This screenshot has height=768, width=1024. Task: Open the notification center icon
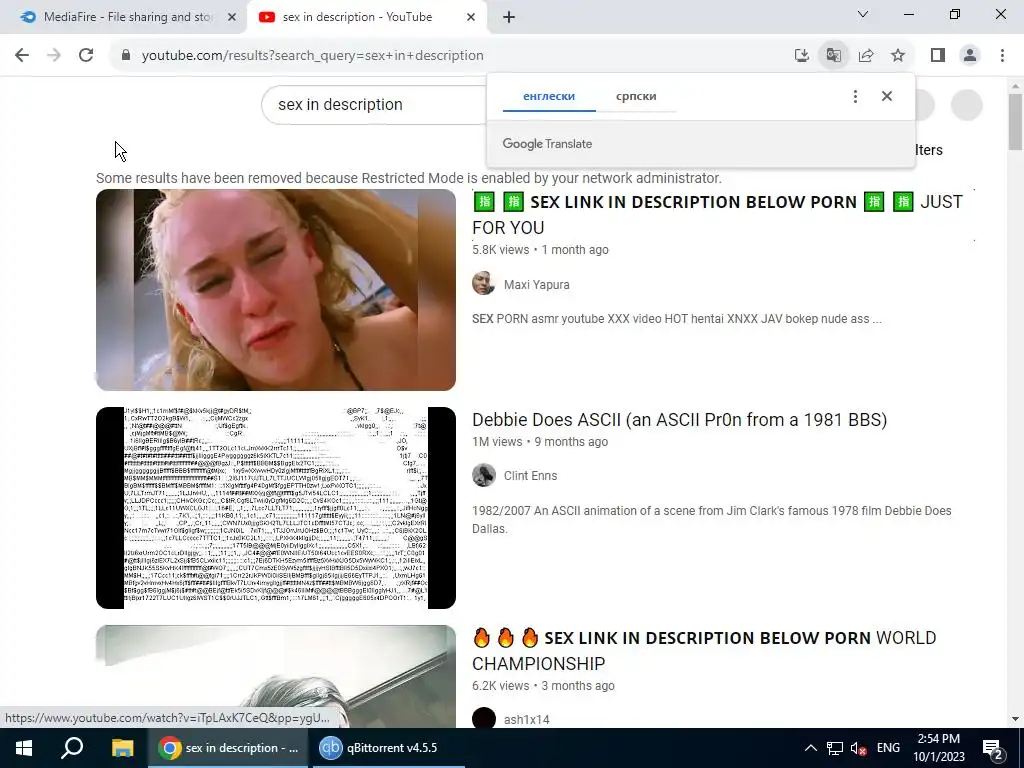click(992, 748)
